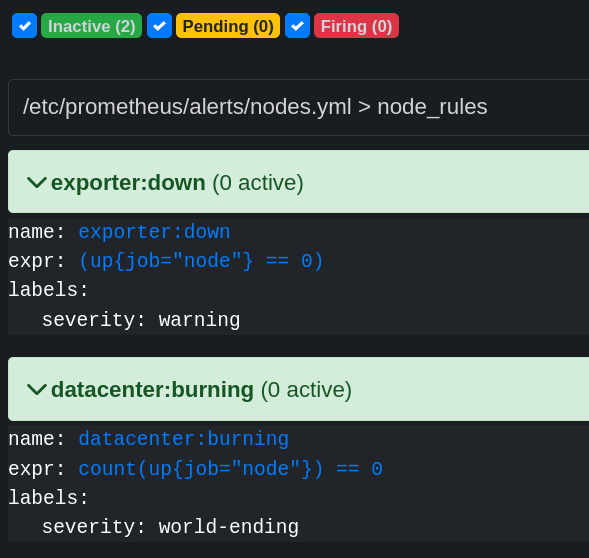
Task: Click the labels: line under exporter:down
Action: point(48,290)
